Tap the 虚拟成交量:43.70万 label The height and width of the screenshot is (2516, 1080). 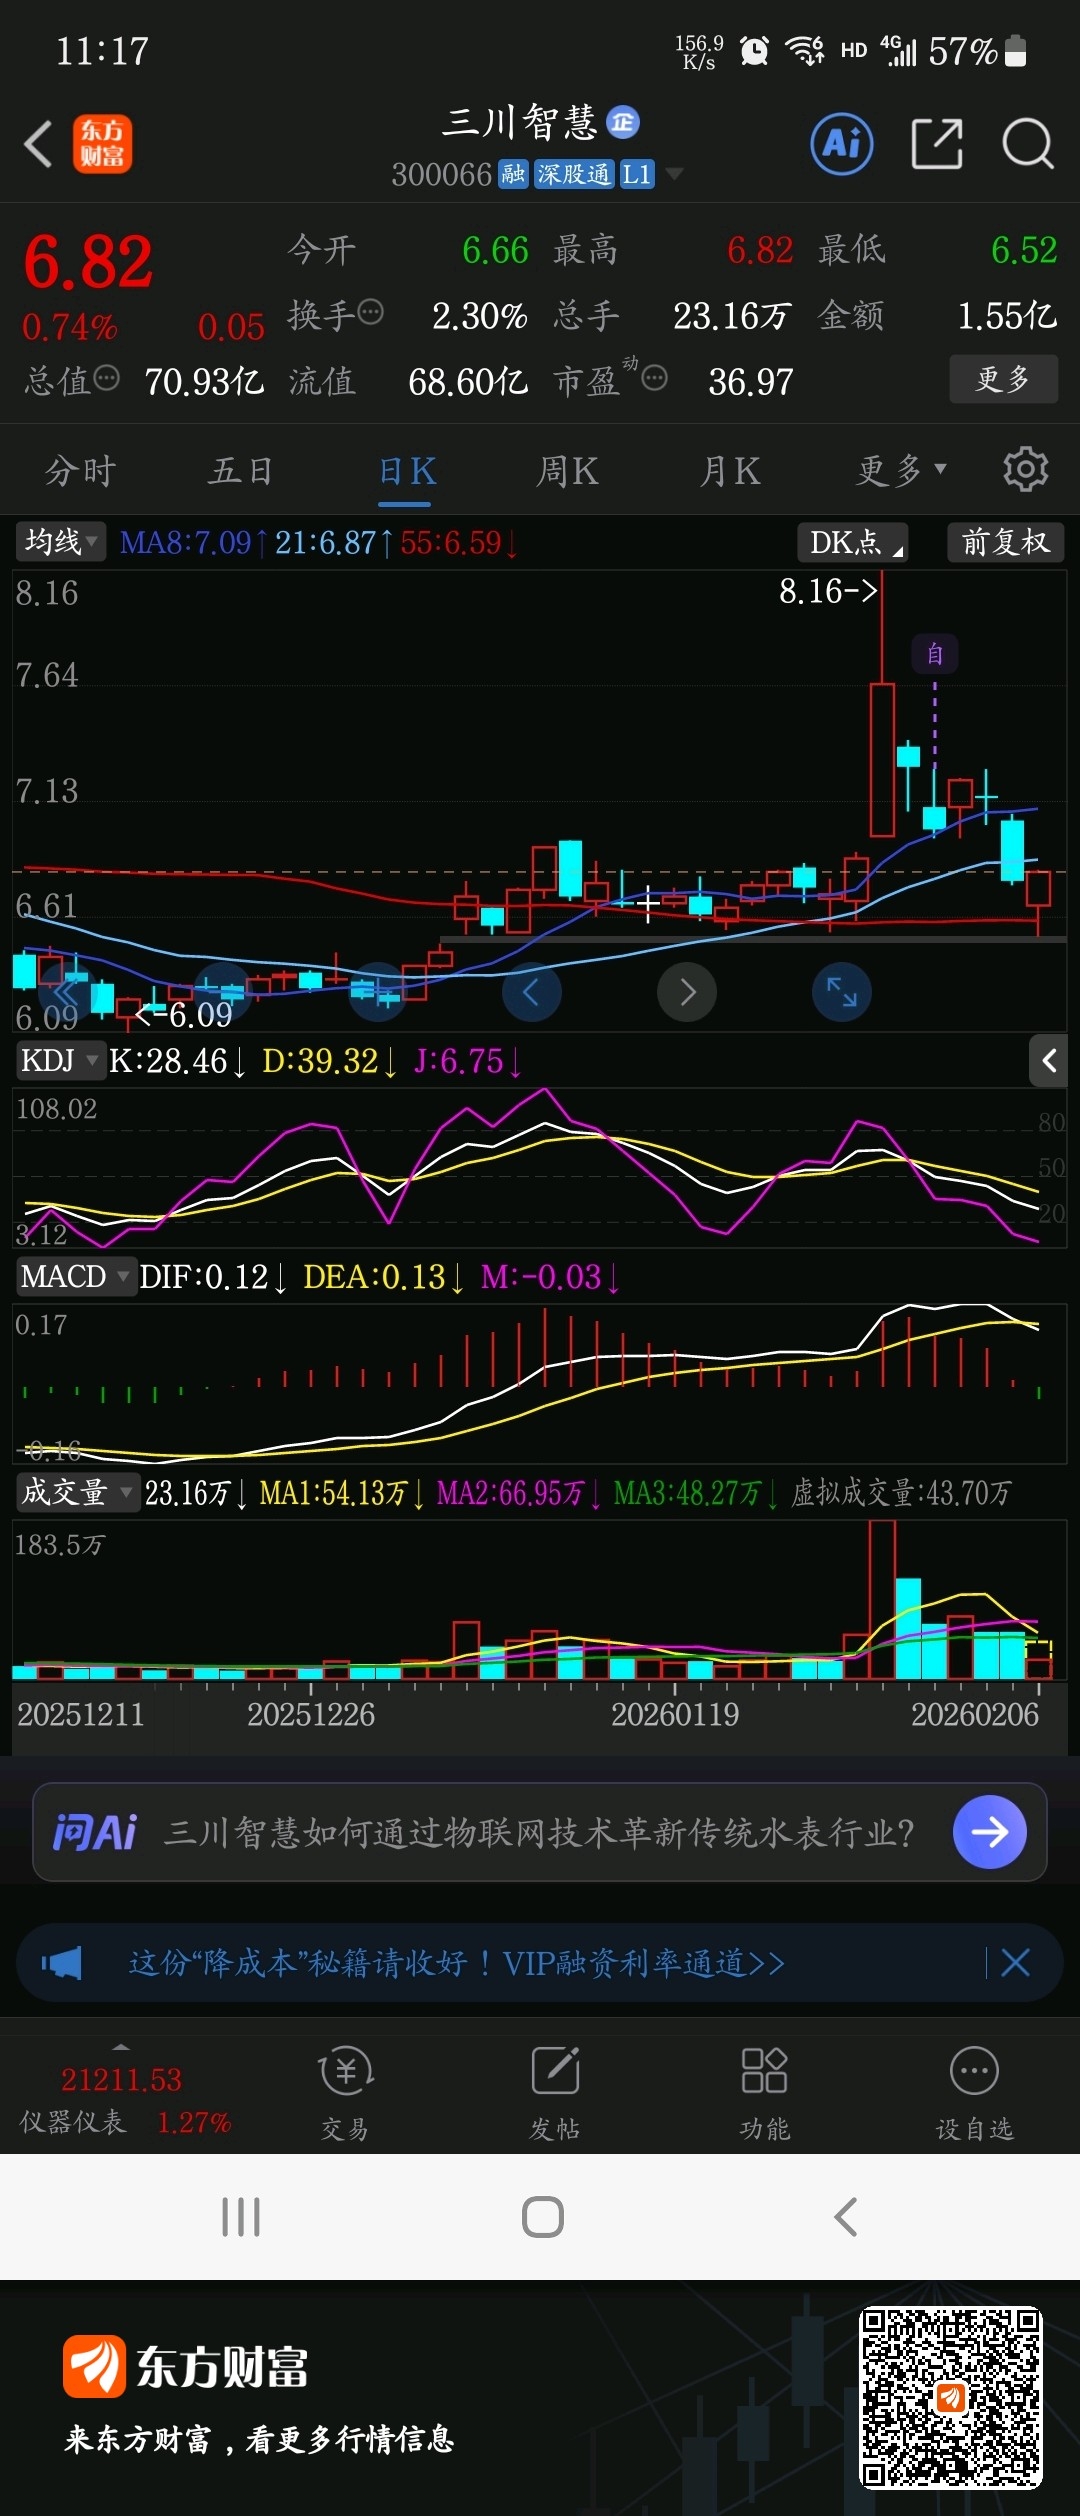pos(901,1493)
